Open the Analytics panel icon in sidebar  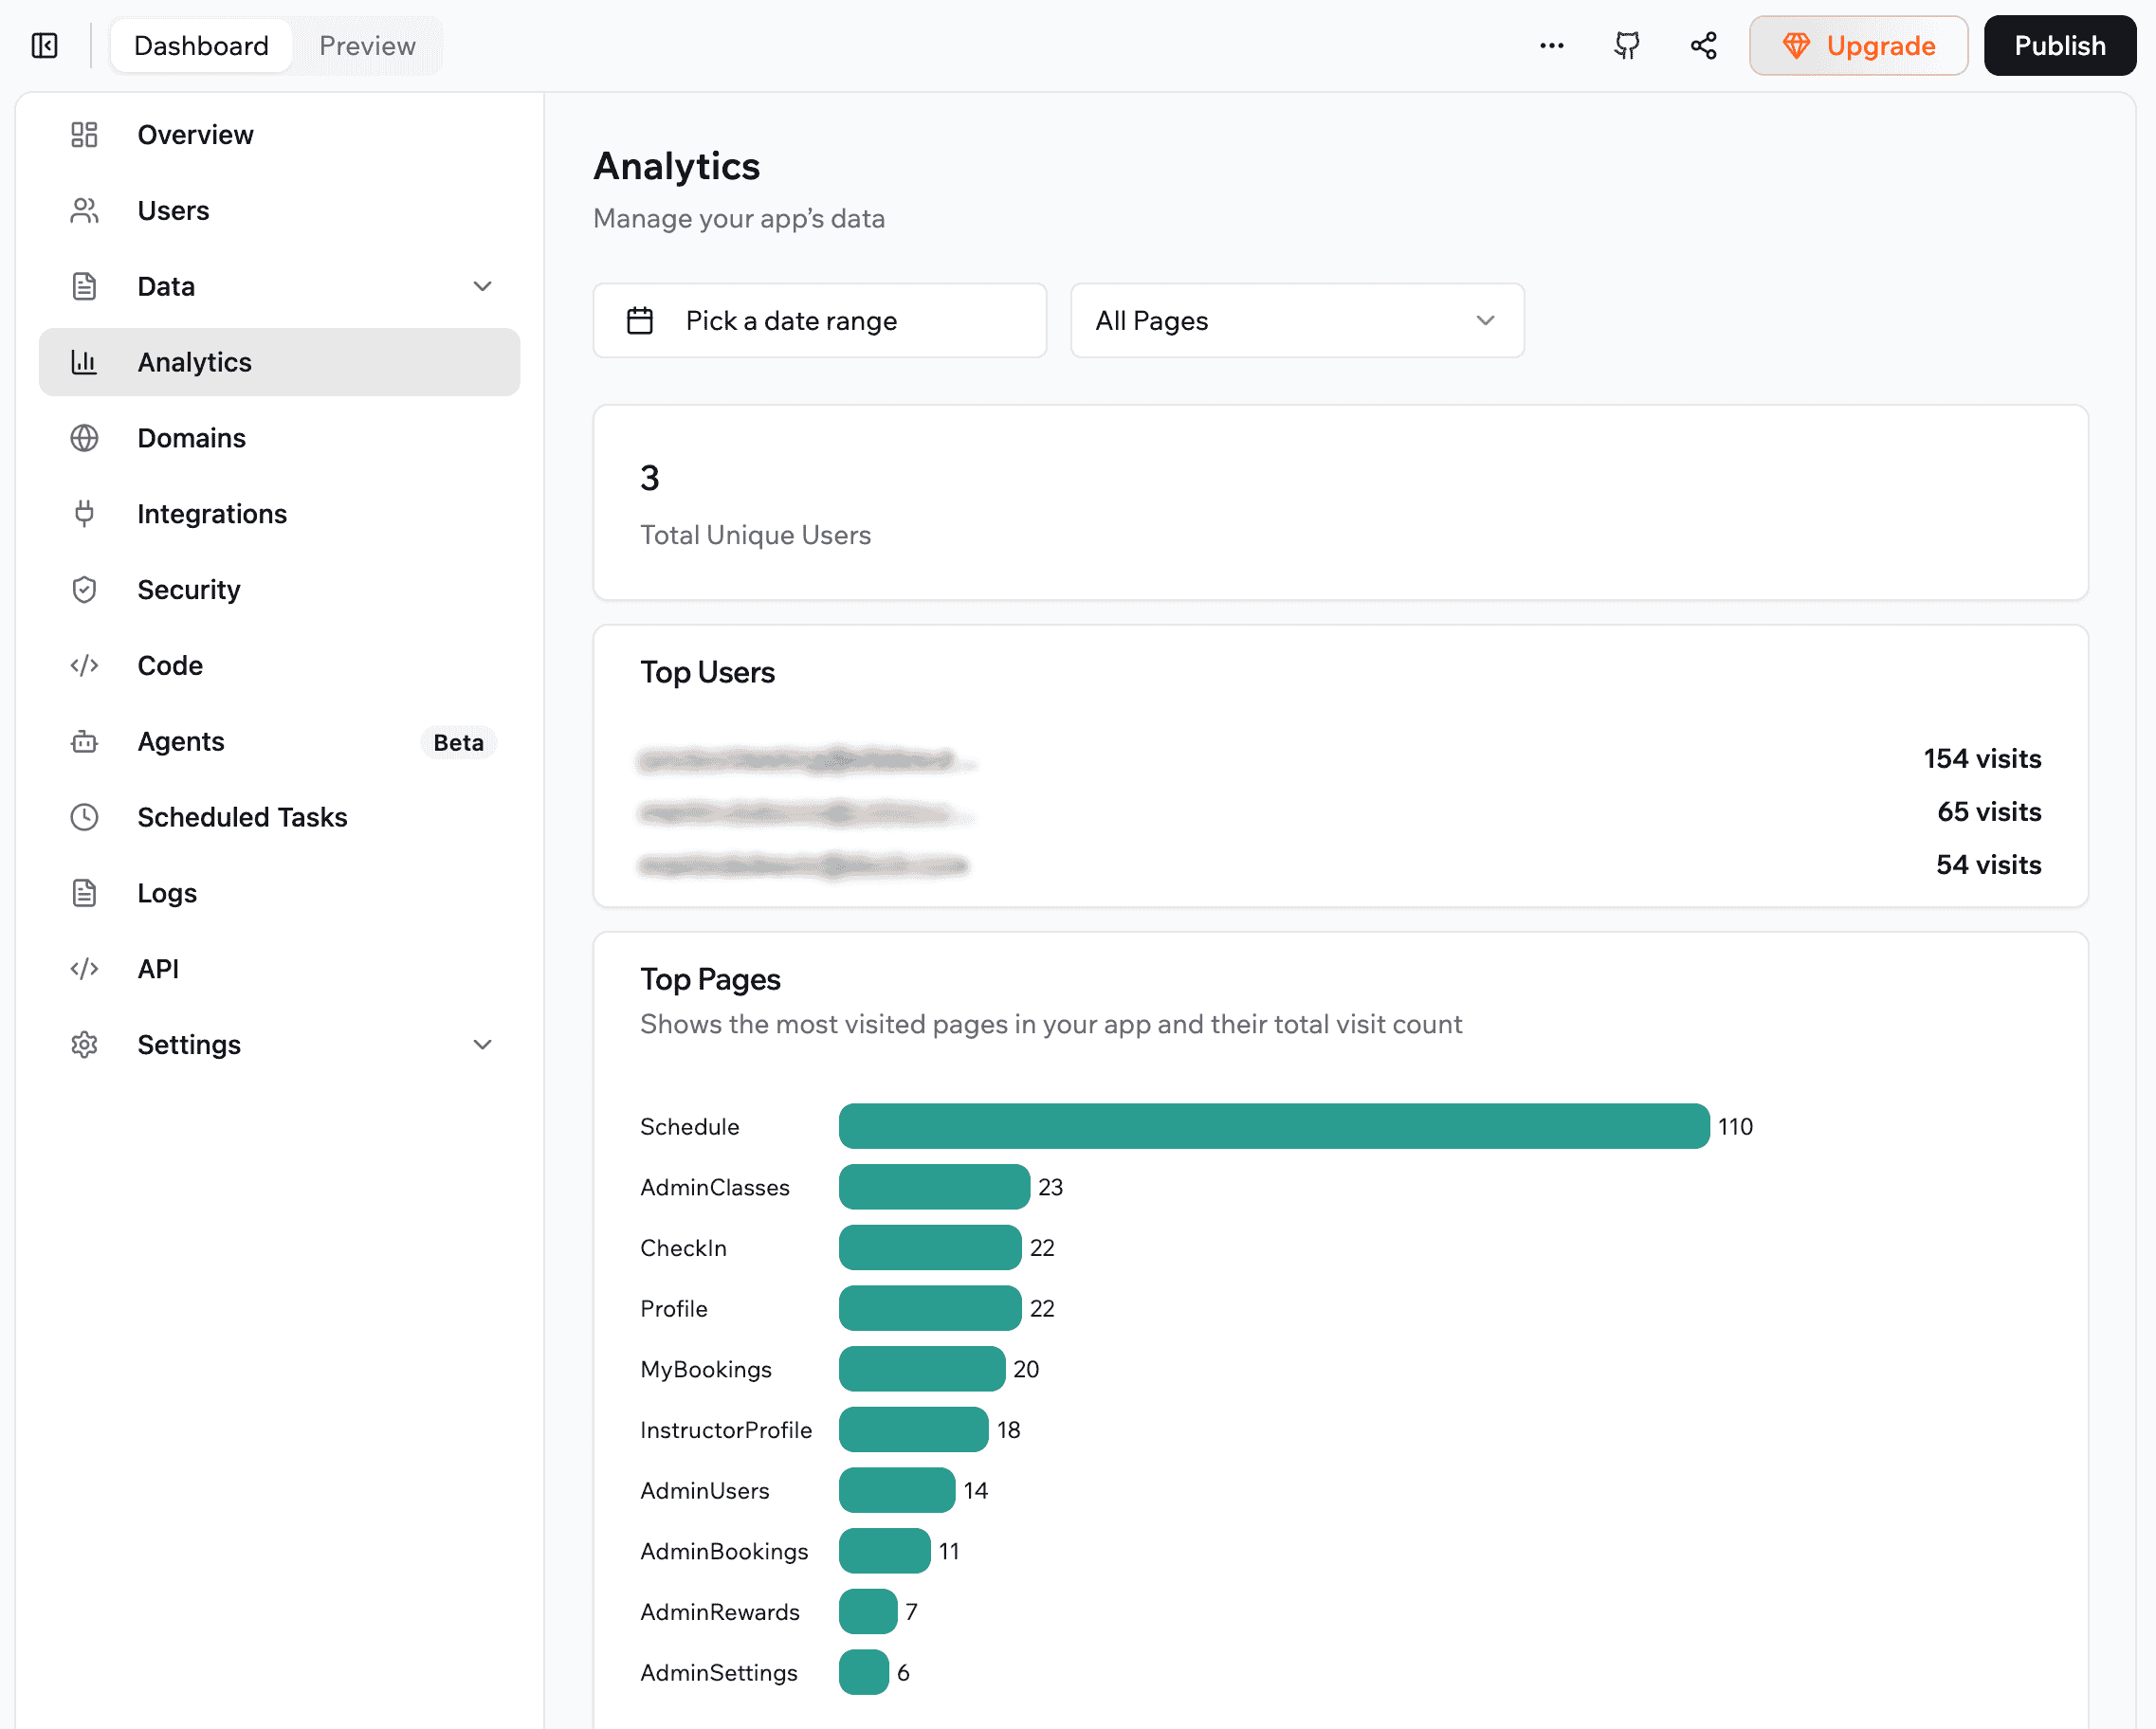tap(84, 362)
